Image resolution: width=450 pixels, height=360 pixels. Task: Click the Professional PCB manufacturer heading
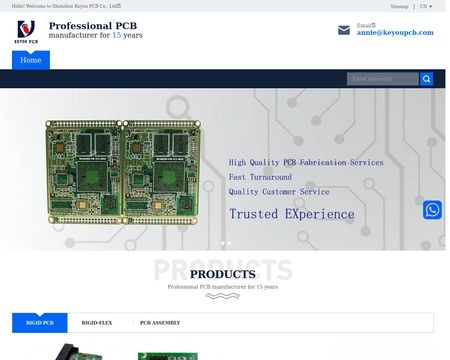click(96, 30)
